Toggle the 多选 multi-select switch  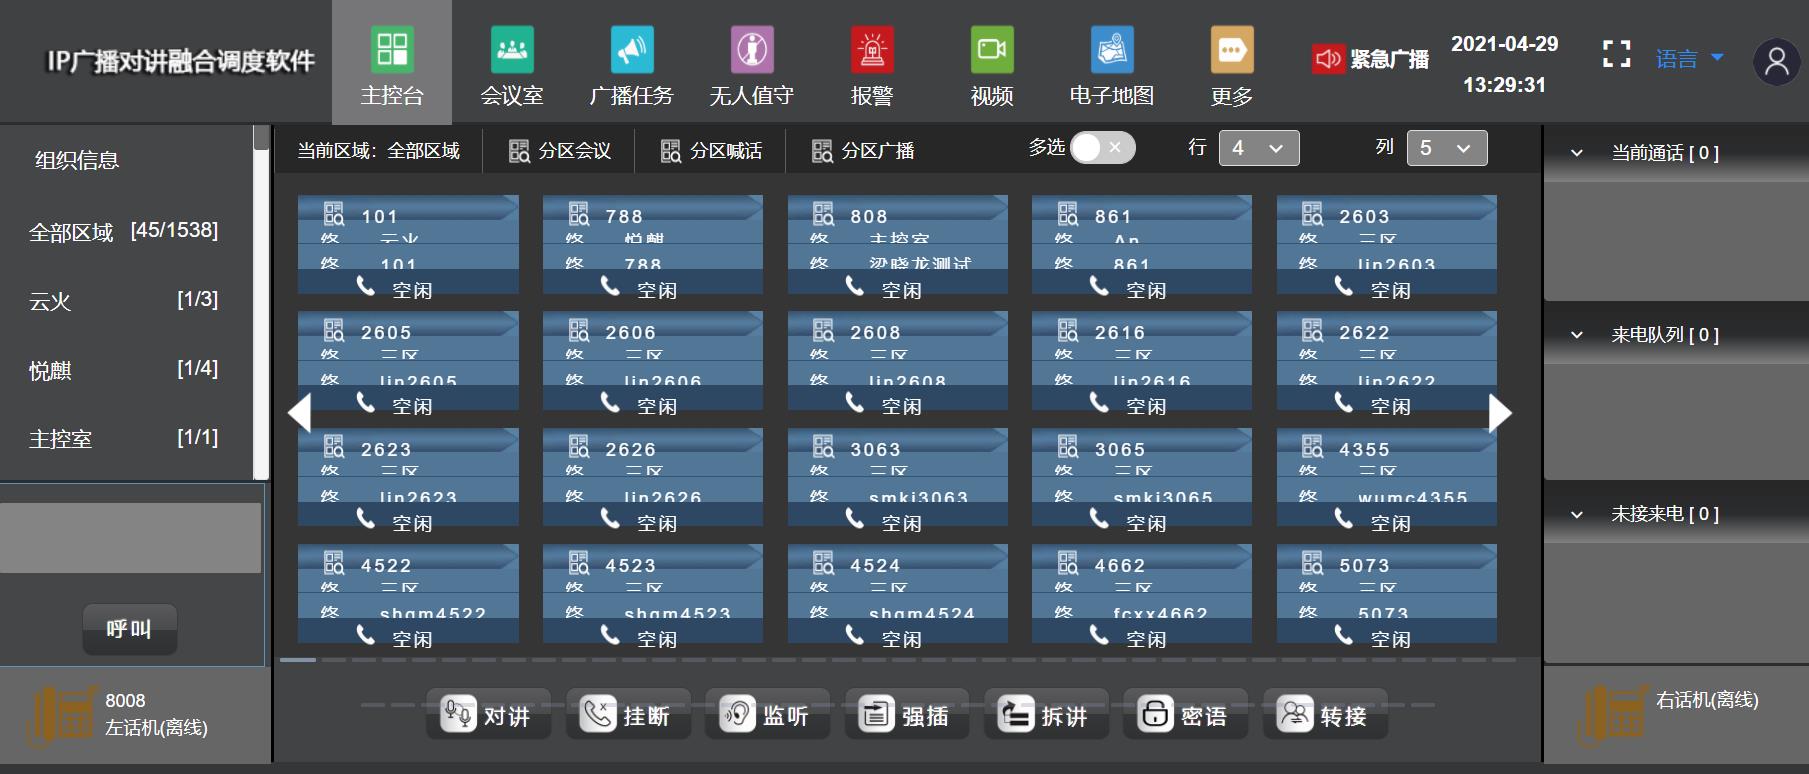tap(1102, 148)
